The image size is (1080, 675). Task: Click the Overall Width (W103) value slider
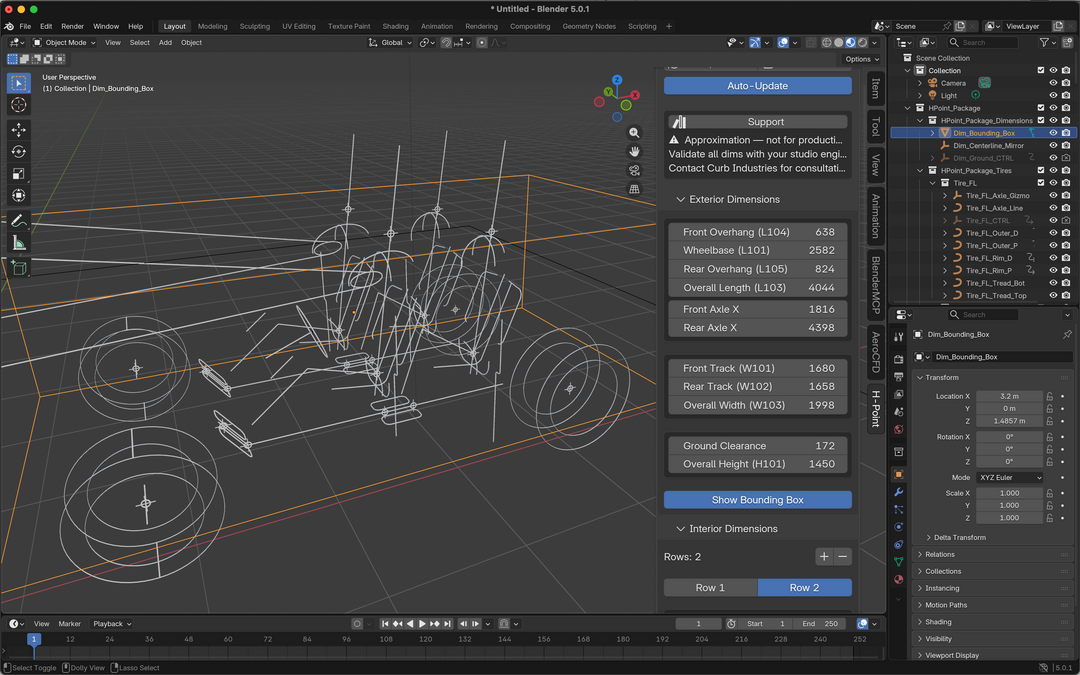tap(758, 406)
